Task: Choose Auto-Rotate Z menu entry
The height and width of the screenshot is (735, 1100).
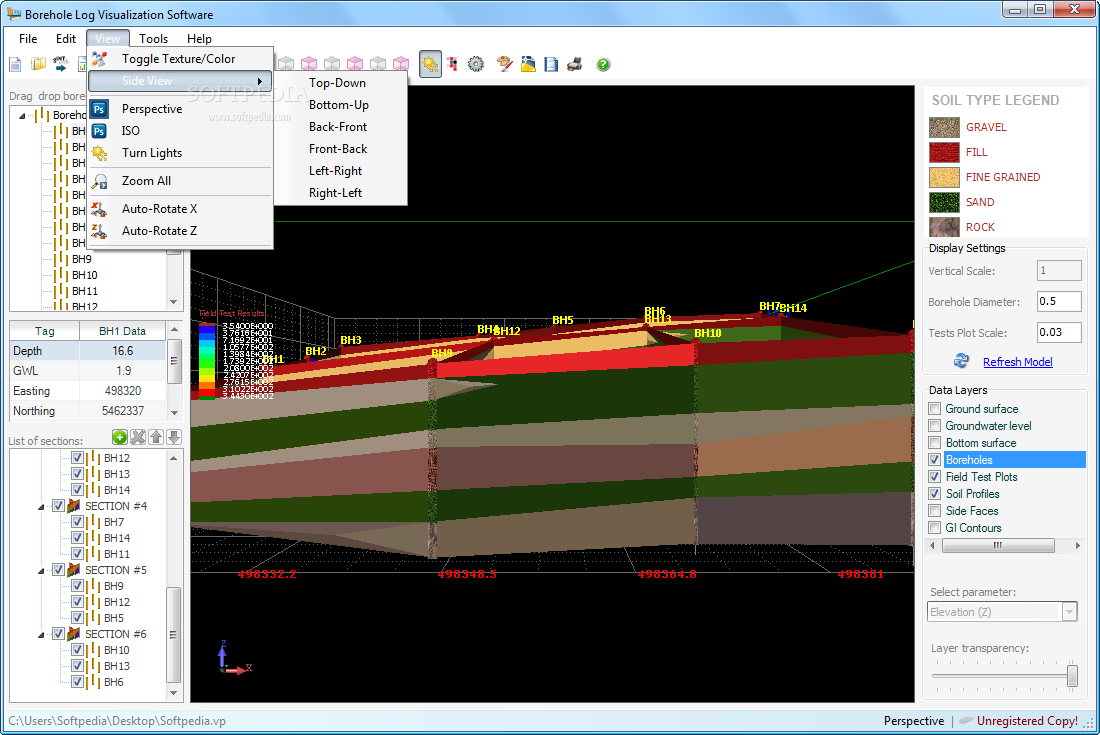Action: pyautogui.click(x=180, y=231)
